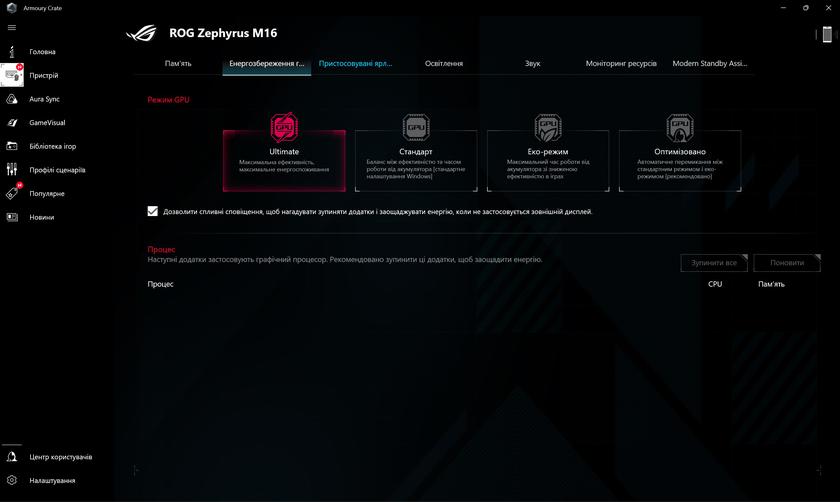Click the Бібліотека ігор sidebar icon

[x=13, y=146]
